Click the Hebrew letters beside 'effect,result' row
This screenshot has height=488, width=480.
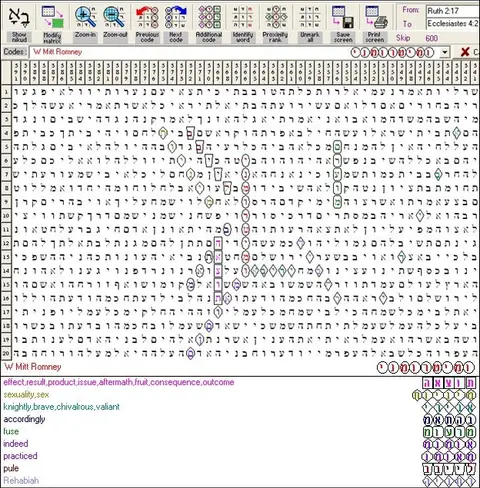click(449, 383)
